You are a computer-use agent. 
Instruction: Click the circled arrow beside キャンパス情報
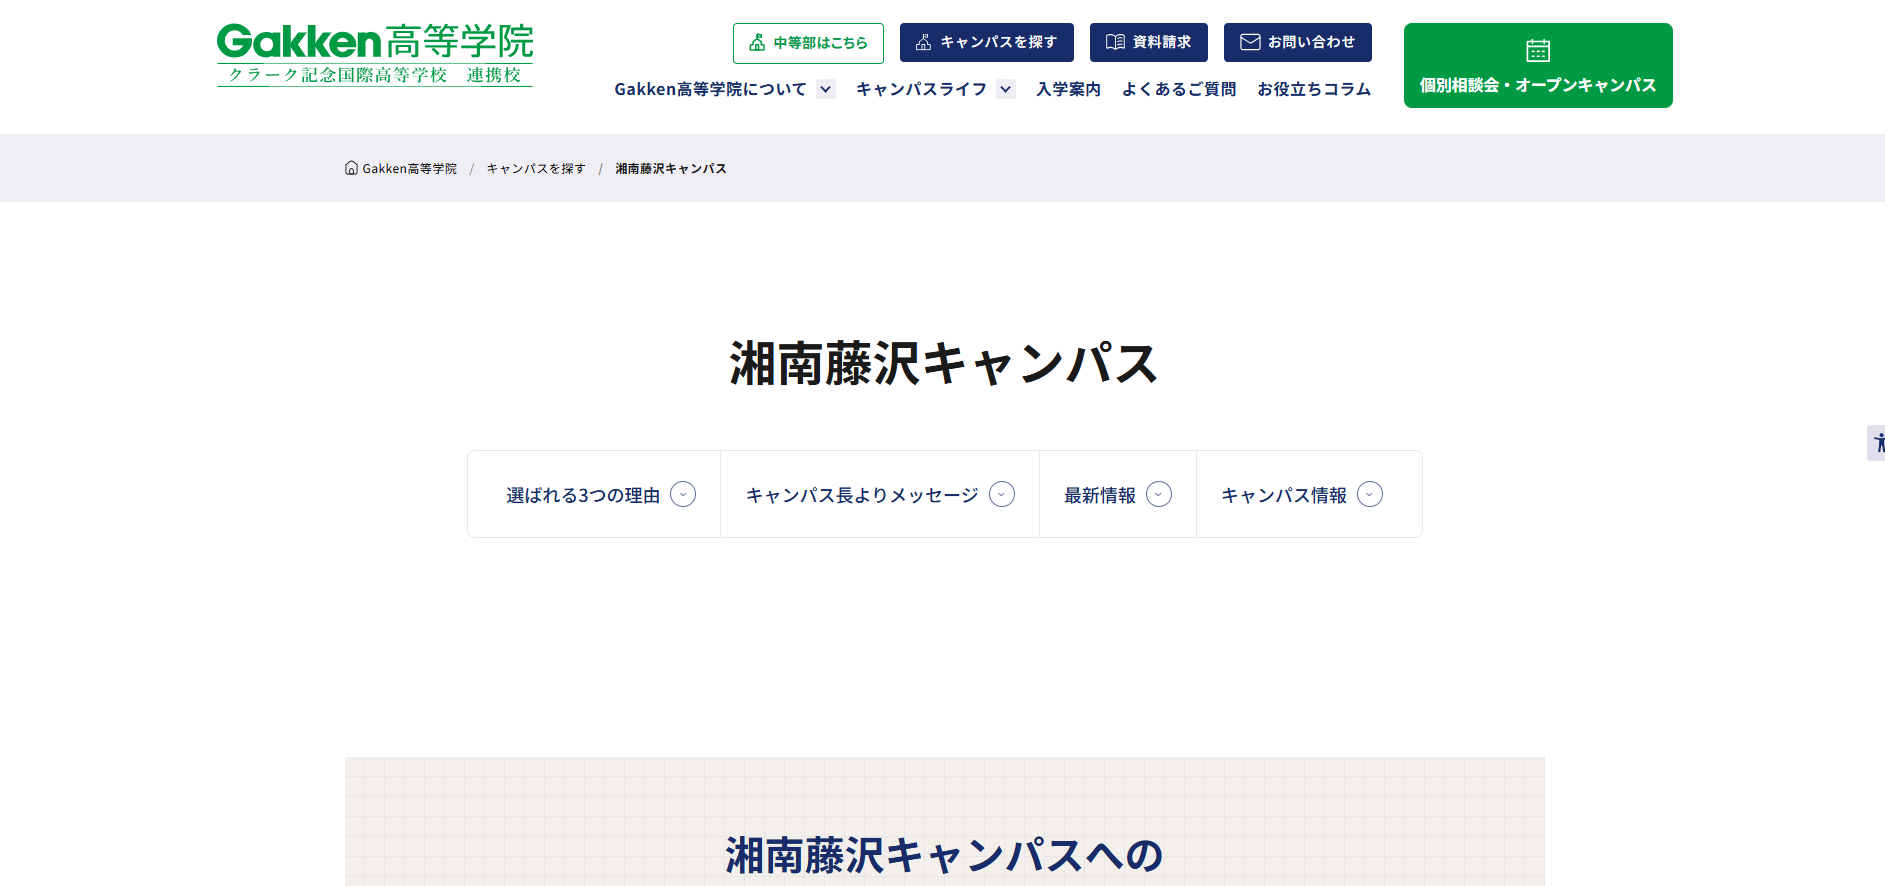coord(1370,494)
